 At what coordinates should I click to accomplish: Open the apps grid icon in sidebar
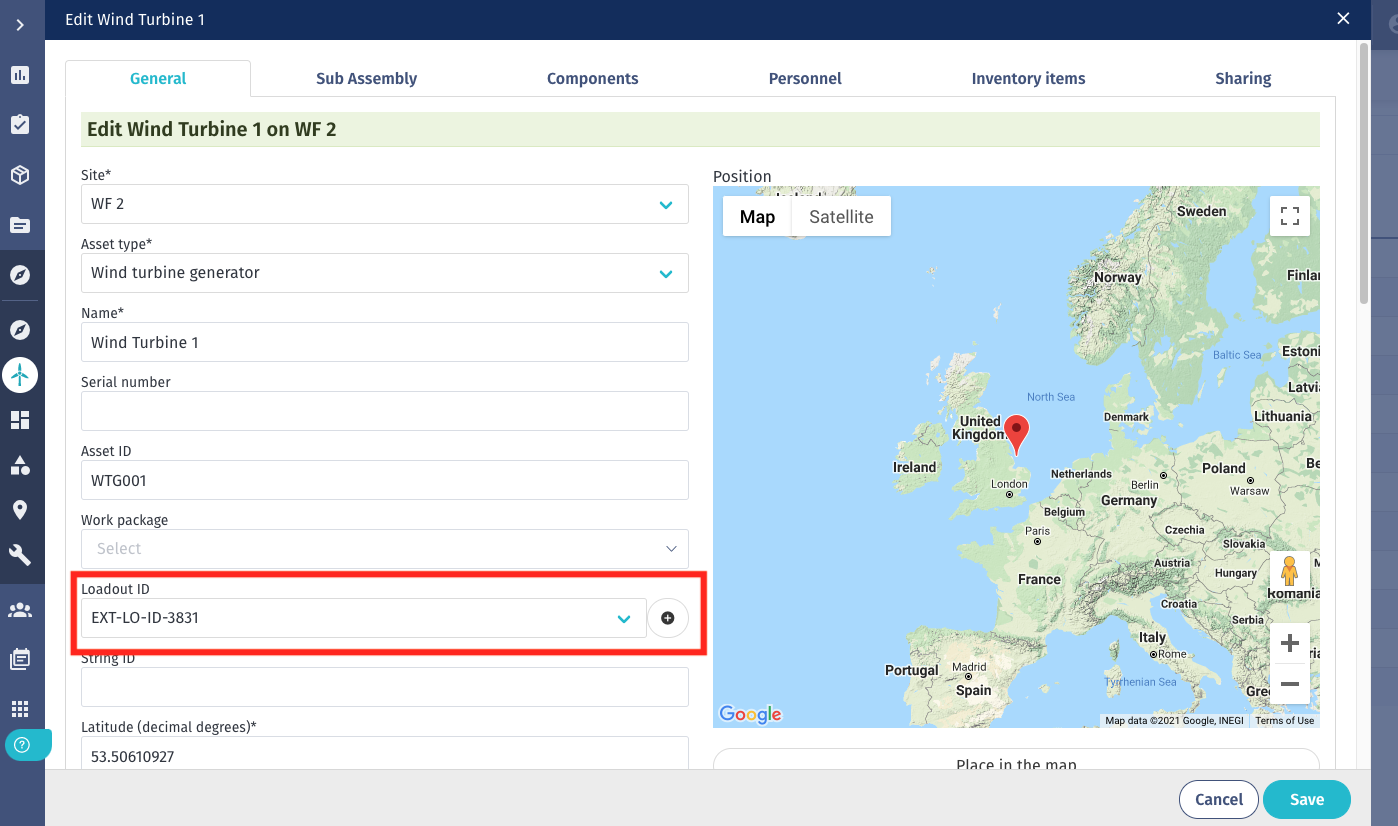[x=20, y=709]
